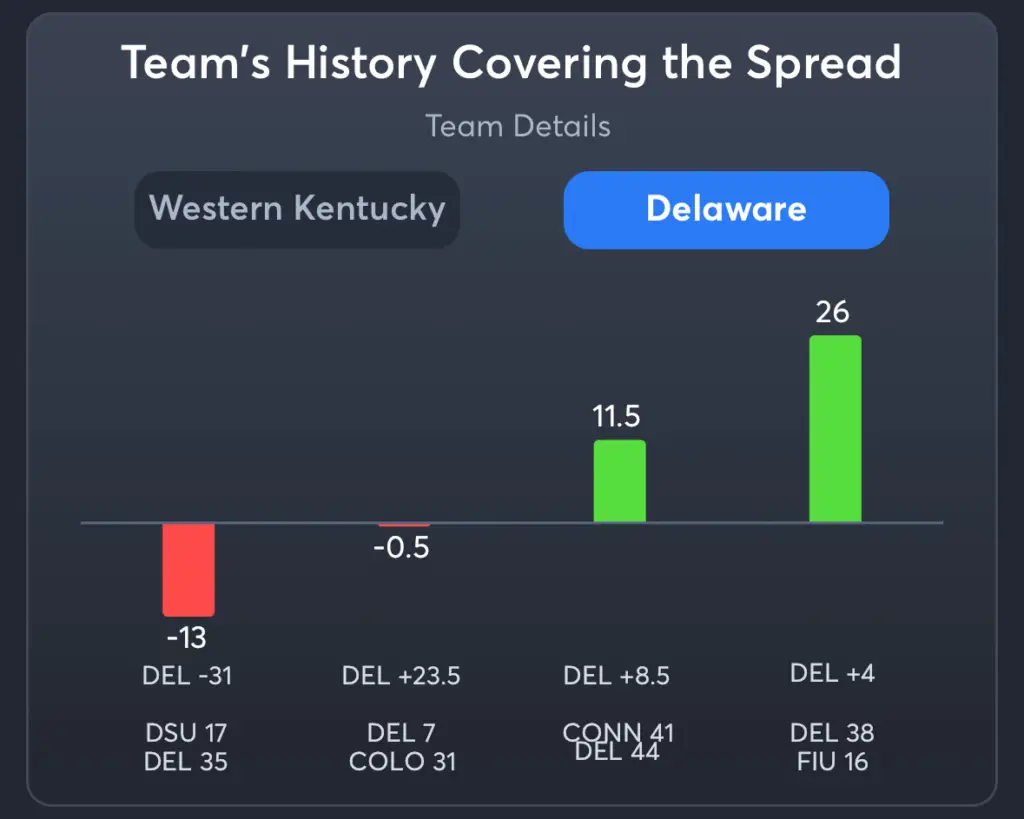Open the DSU 17 game score
The image size is (1024, 819).
186,734
